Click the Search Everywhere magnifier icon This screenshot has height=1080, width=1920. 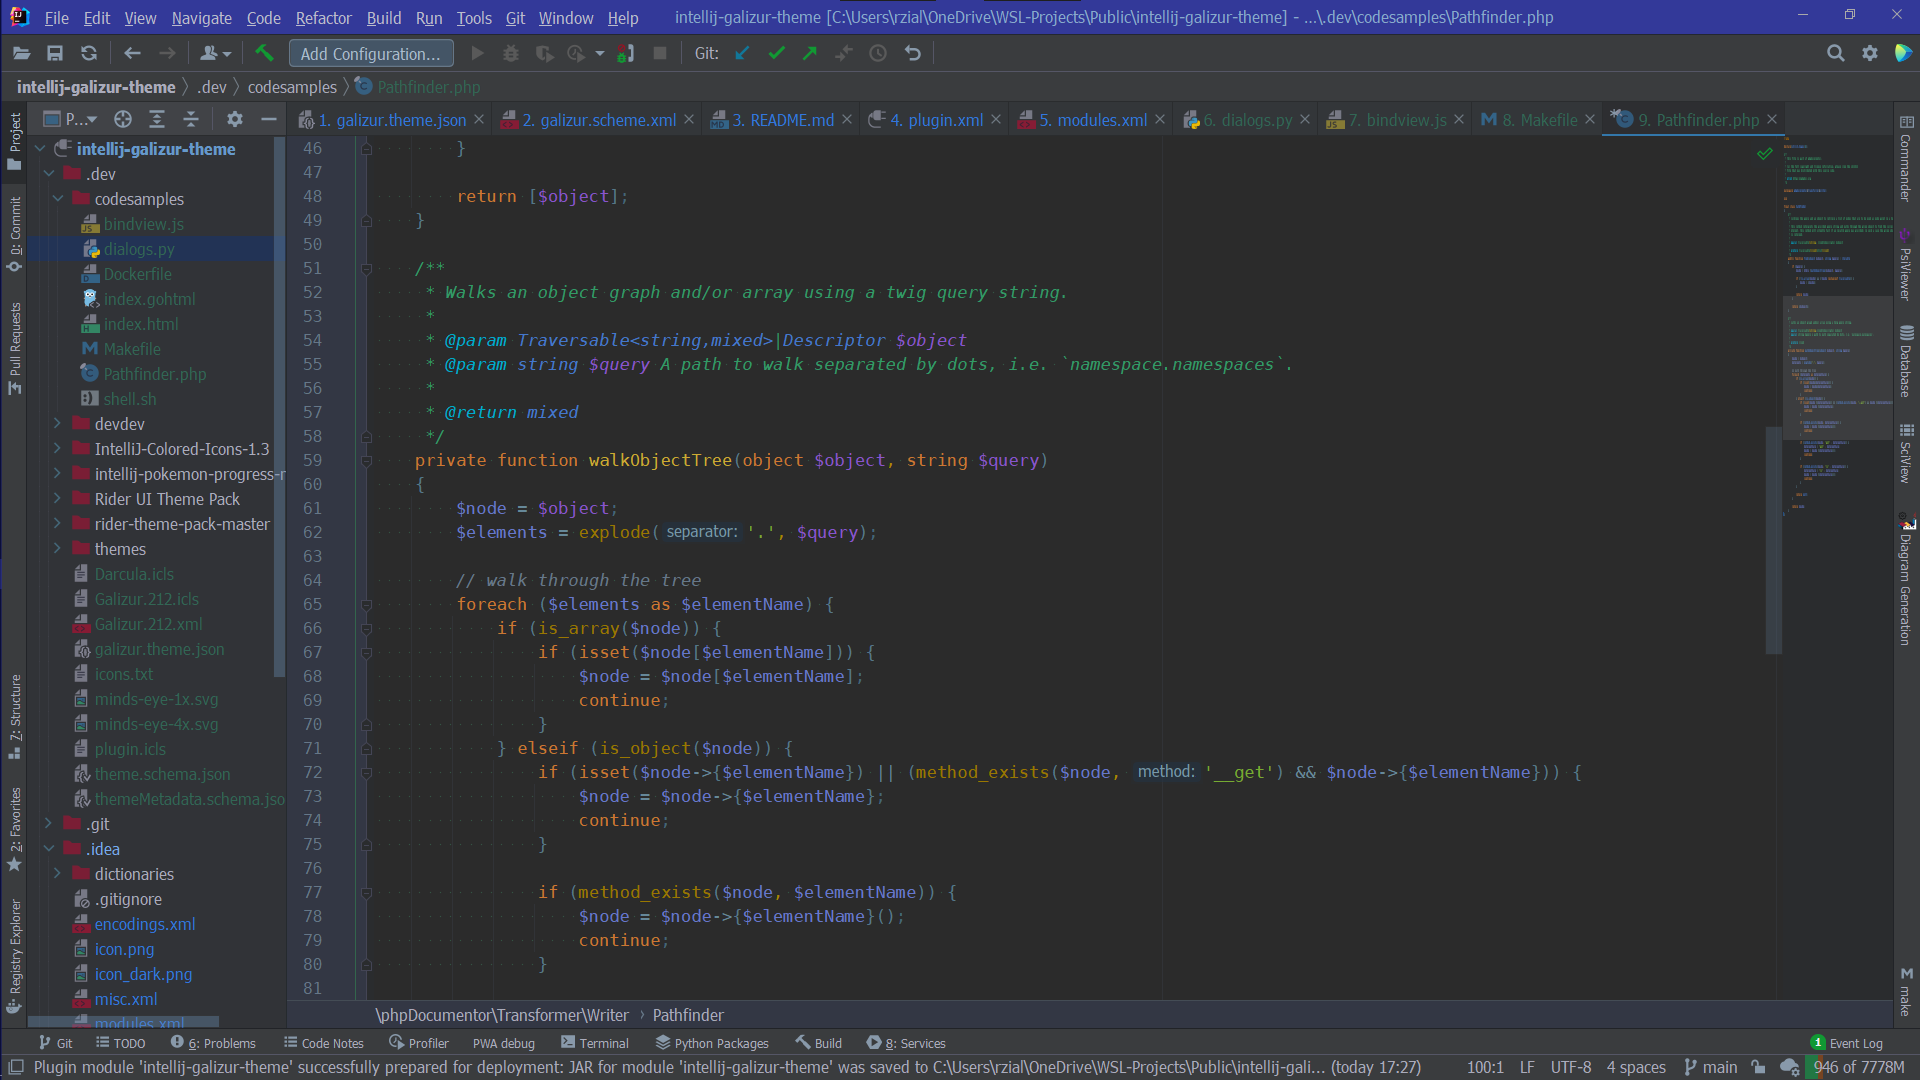coord(1835,54)
